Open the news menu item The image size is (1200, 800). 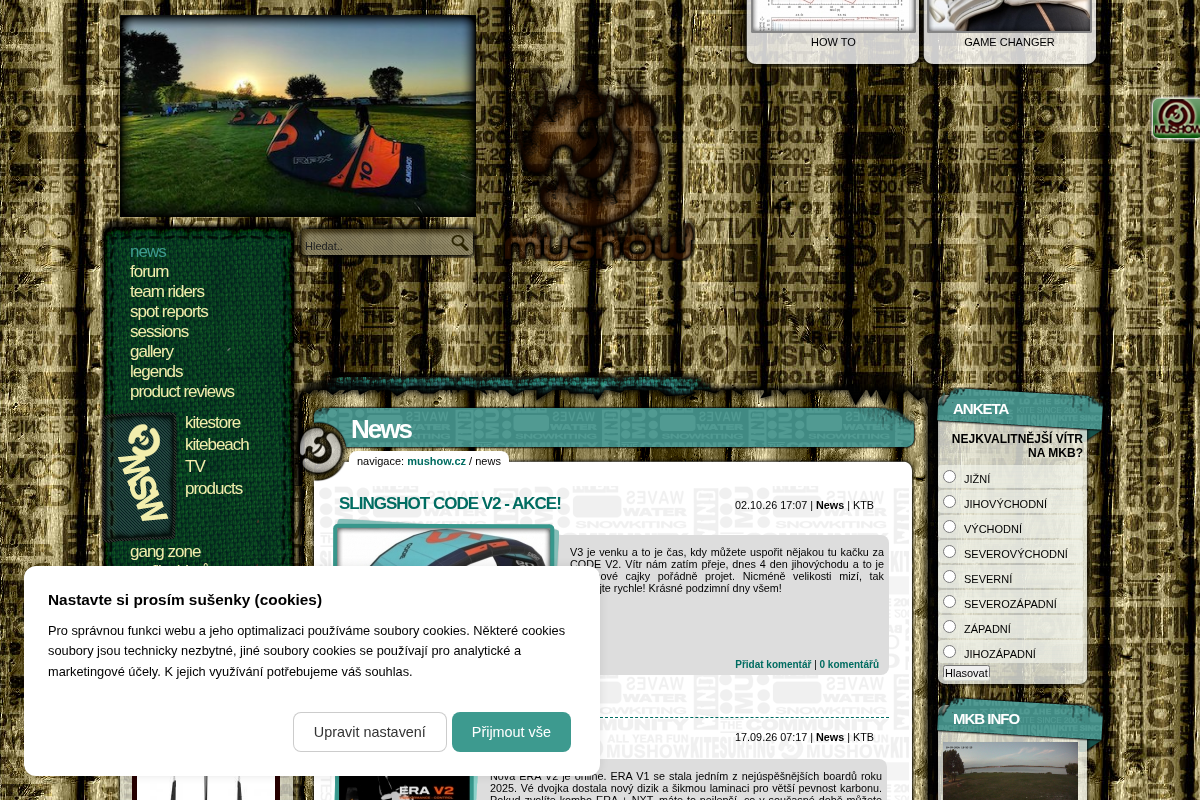[148, 252]
